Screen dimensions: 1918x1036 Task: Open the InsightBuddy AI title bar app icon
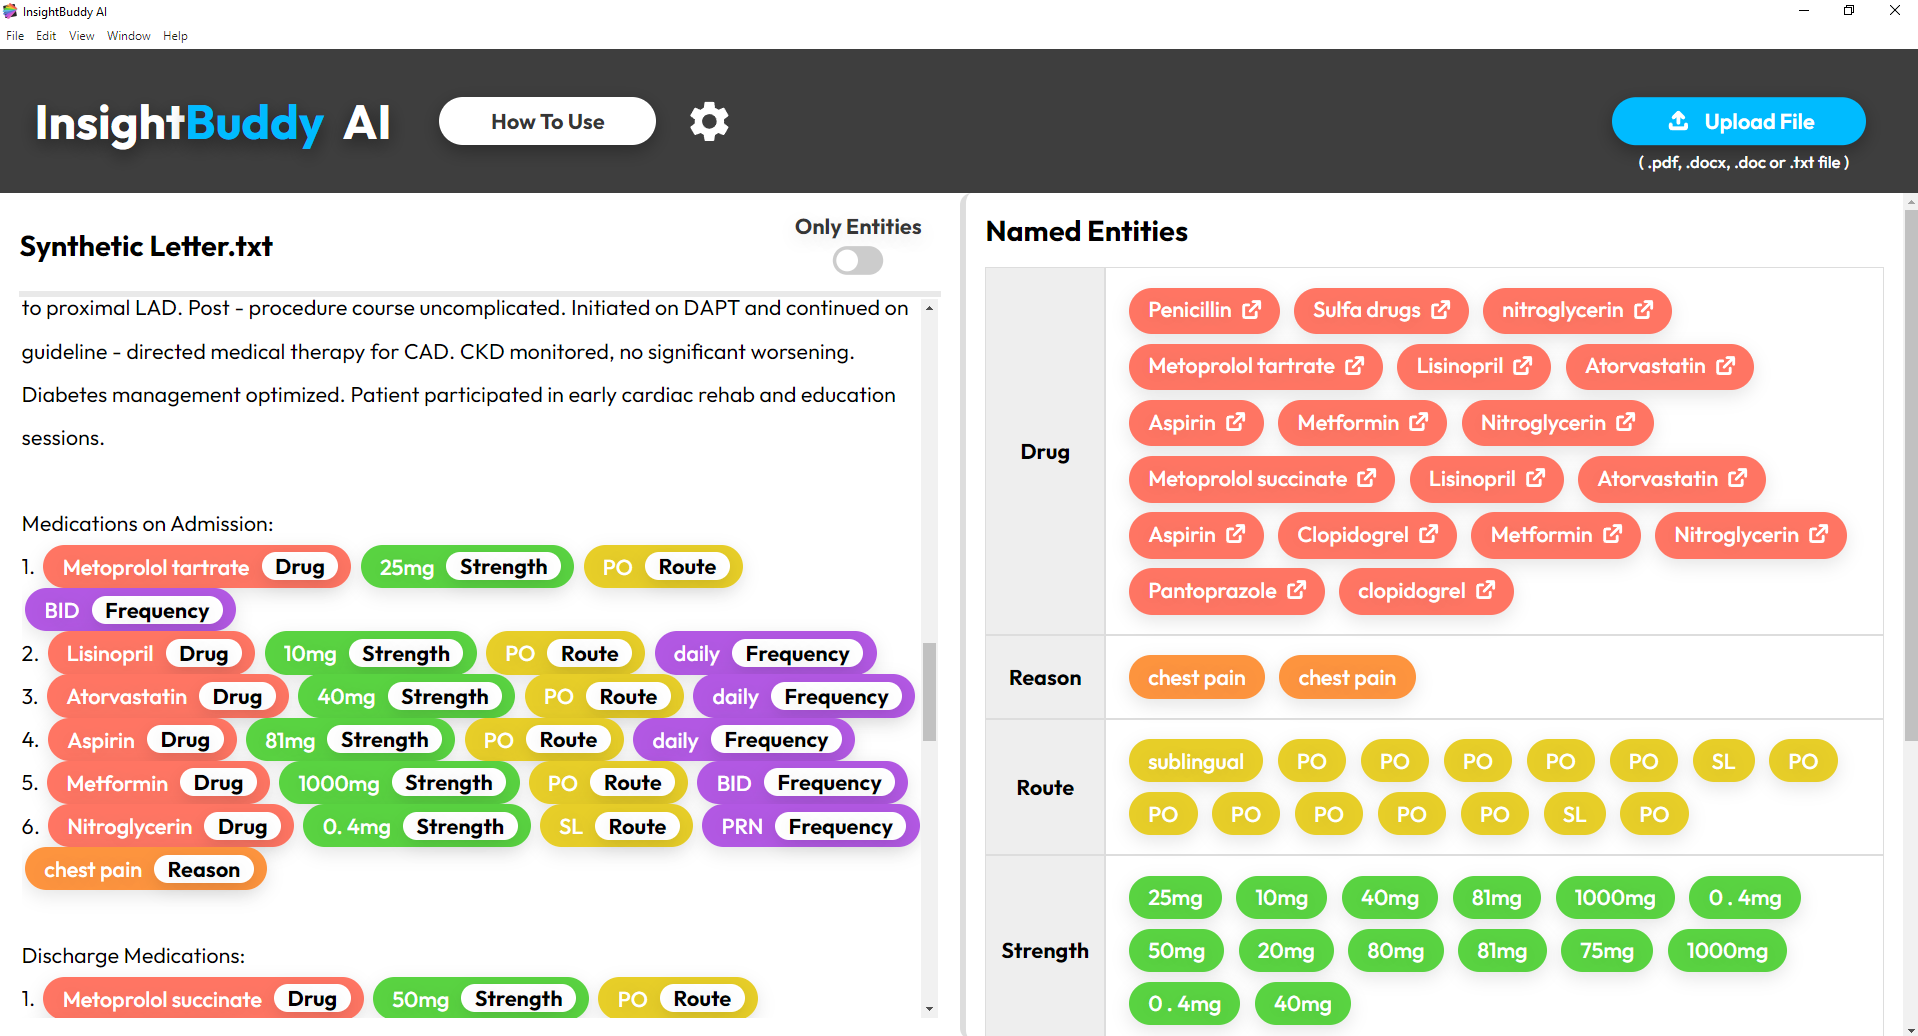tap(10, 11)
